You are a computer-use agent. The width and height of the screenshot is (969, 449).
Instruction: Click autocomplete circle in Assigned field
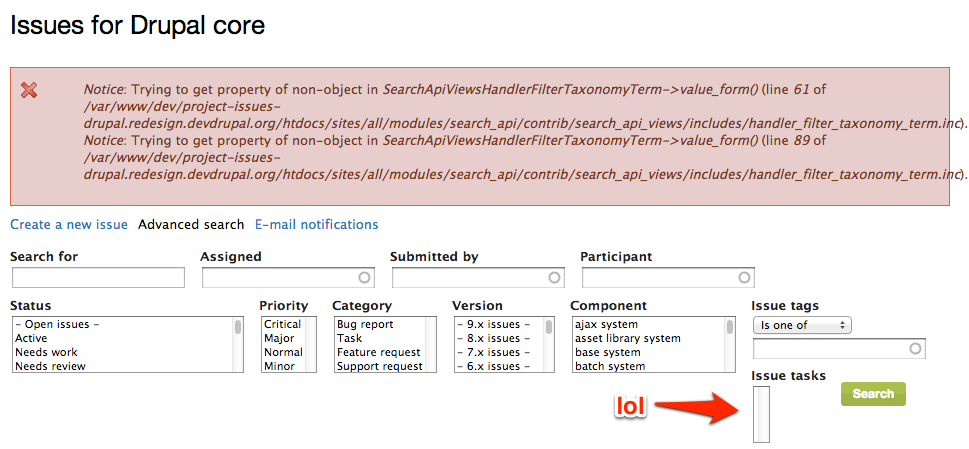[x=364, y=278]
